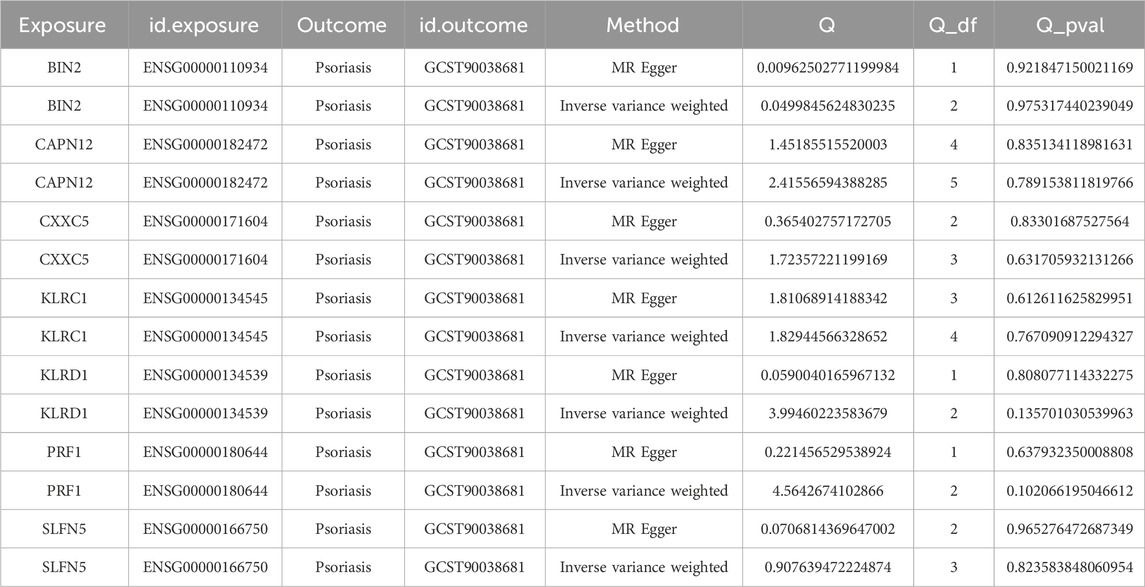The image size is (1145, 587).
Task: Select the Outcome column header
Action: (338, 26)
